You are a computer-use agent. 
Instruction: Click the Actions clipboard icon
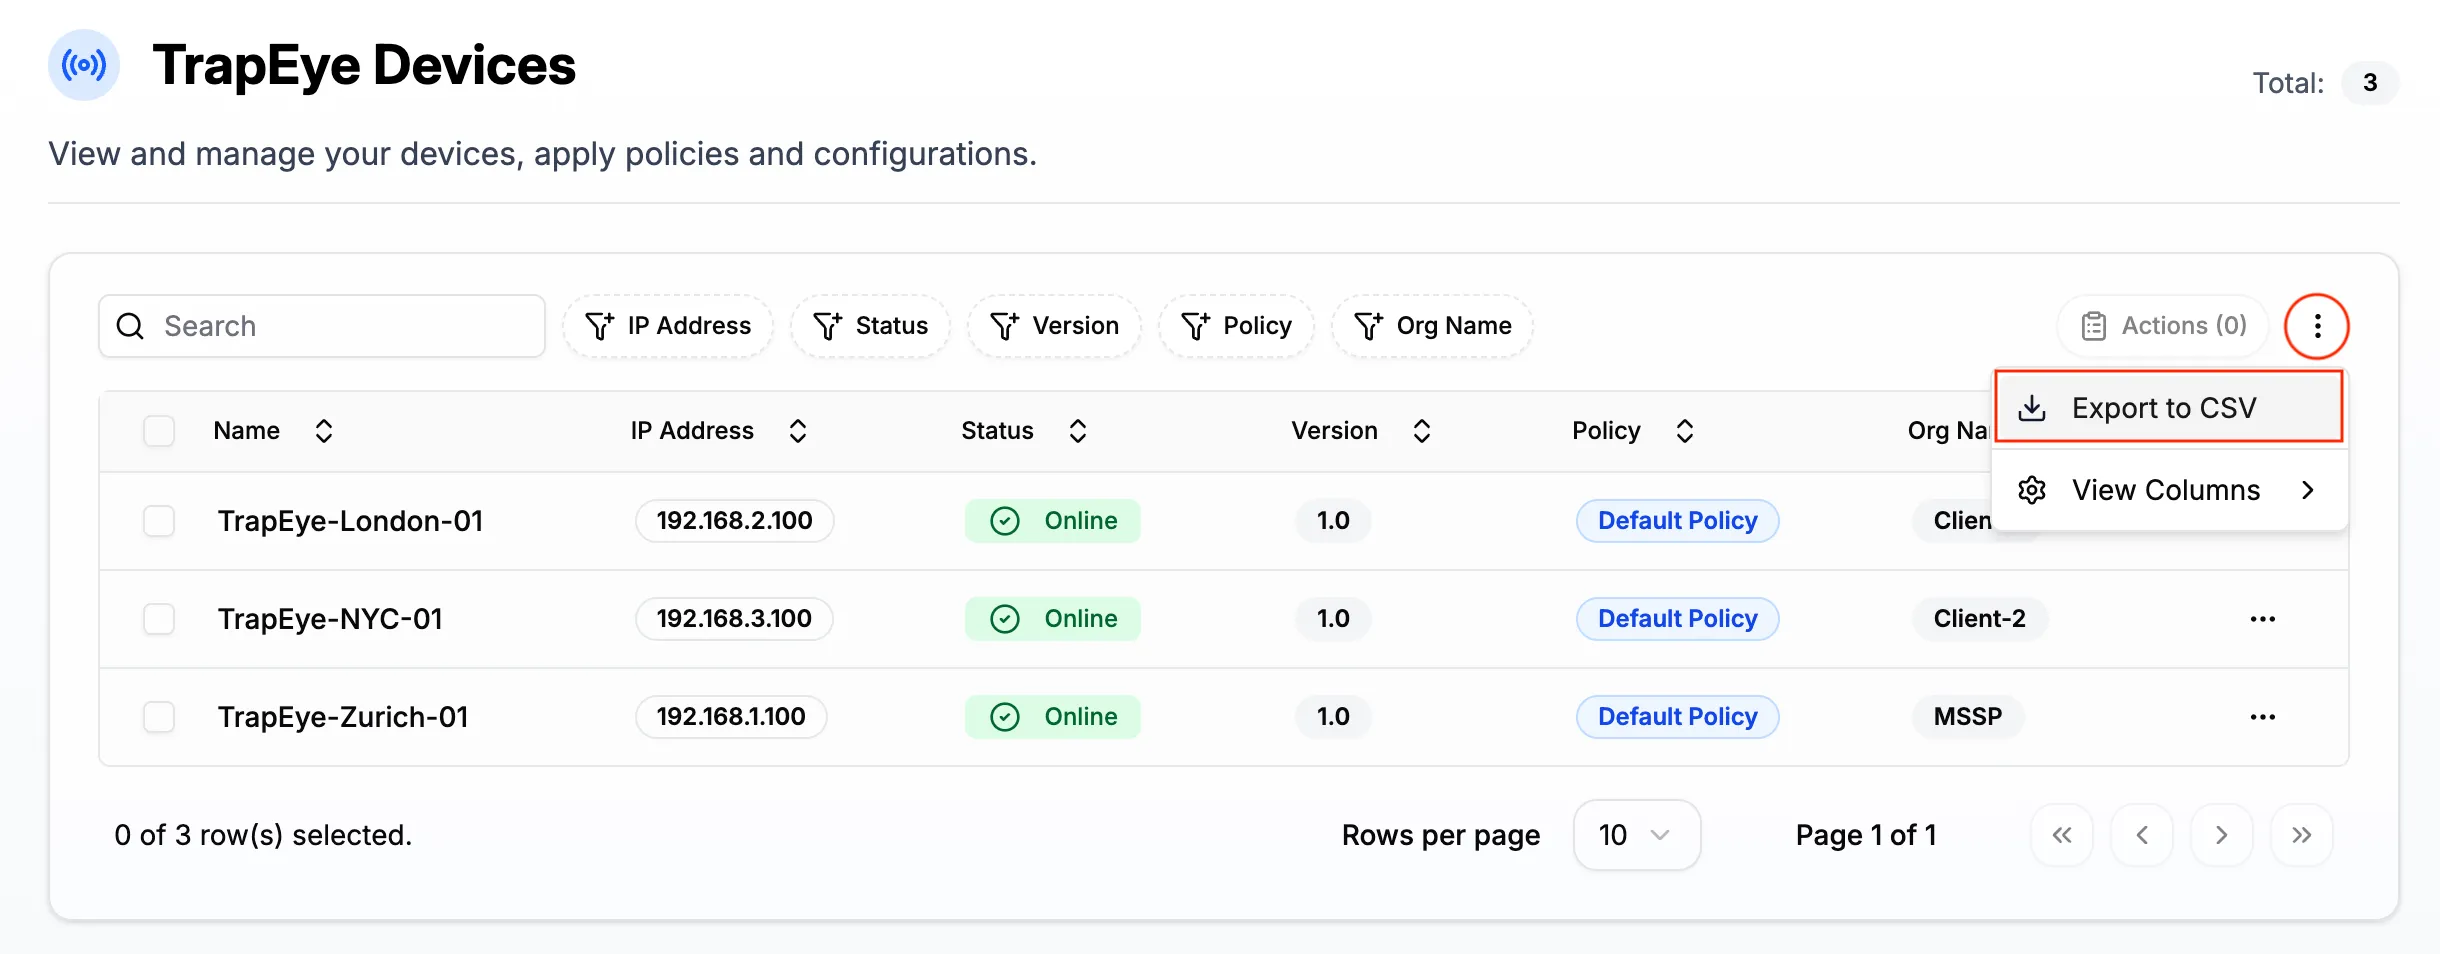pyautogui.click(x=2094, y=325)
